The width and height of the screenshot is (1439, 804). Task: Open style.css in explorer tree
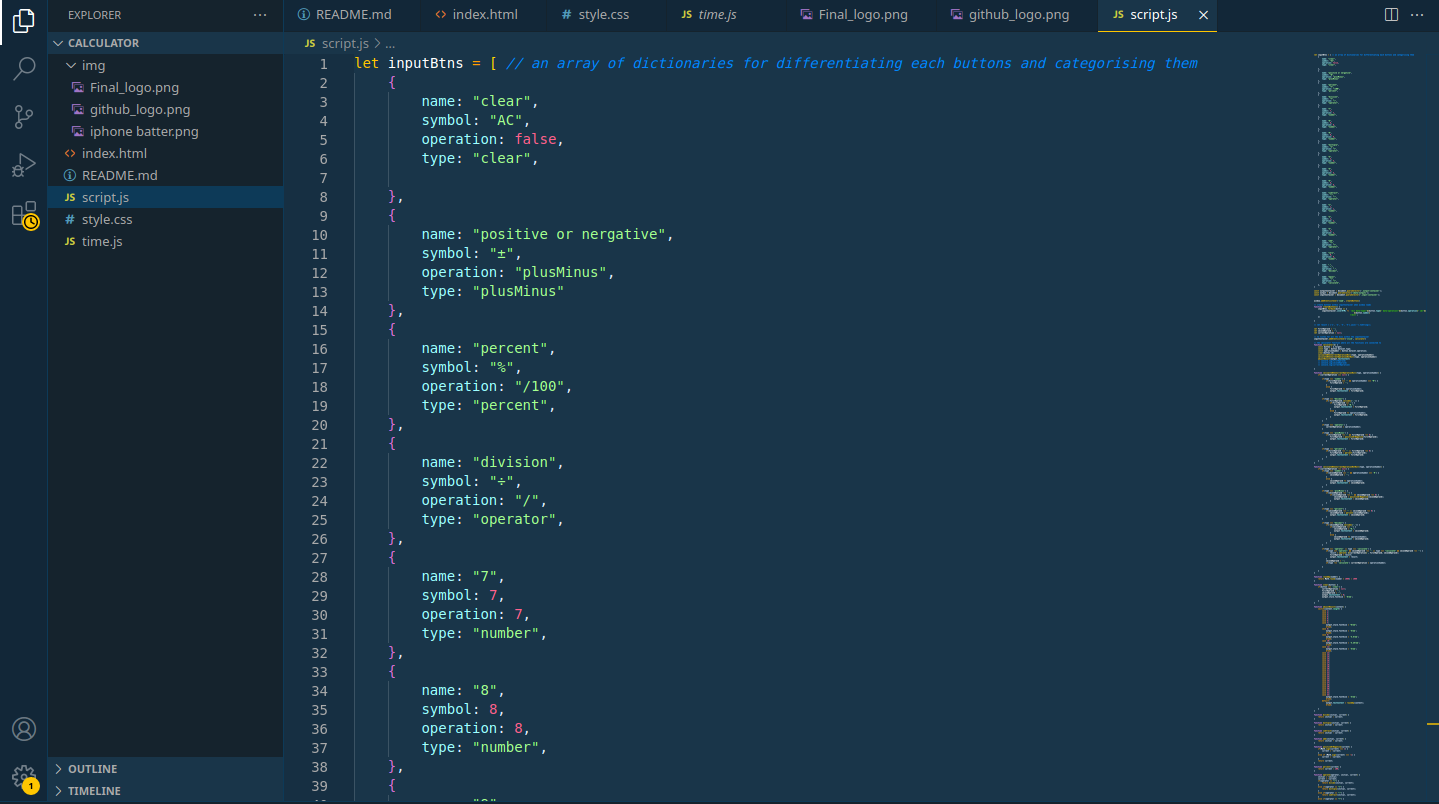[x=165, y=219]
